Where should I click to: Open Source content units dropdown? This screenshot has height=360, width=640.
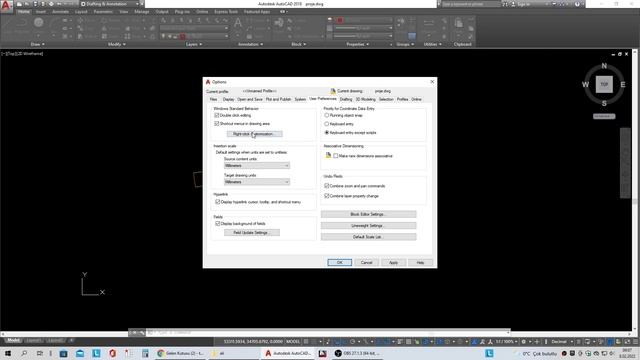257,166
